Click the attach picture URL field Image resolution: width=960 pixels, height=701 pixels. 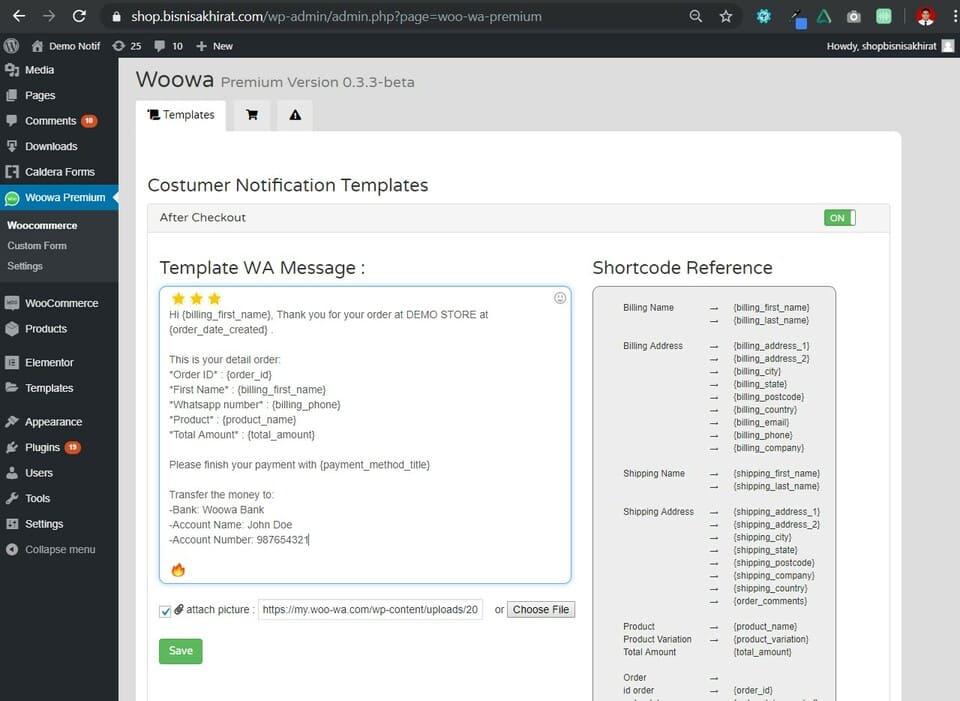click(370, 610)
